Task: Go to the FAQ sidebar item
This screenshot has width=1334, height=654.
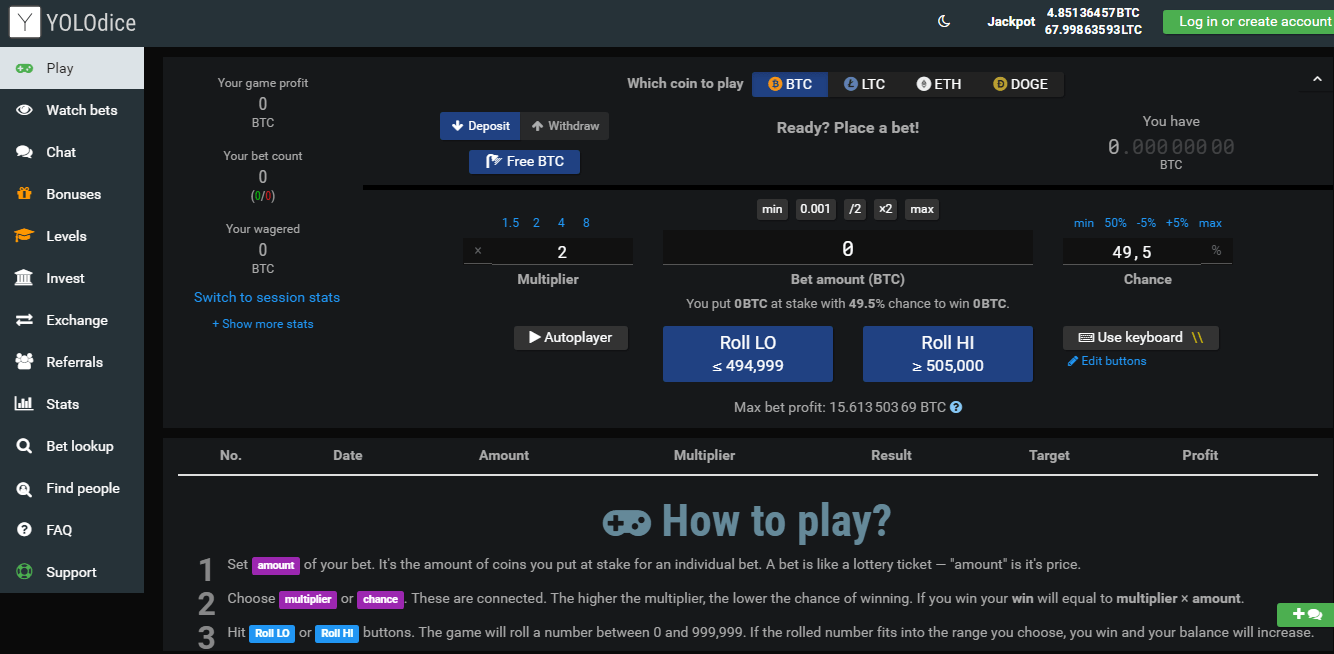Action: click(59, 530)
